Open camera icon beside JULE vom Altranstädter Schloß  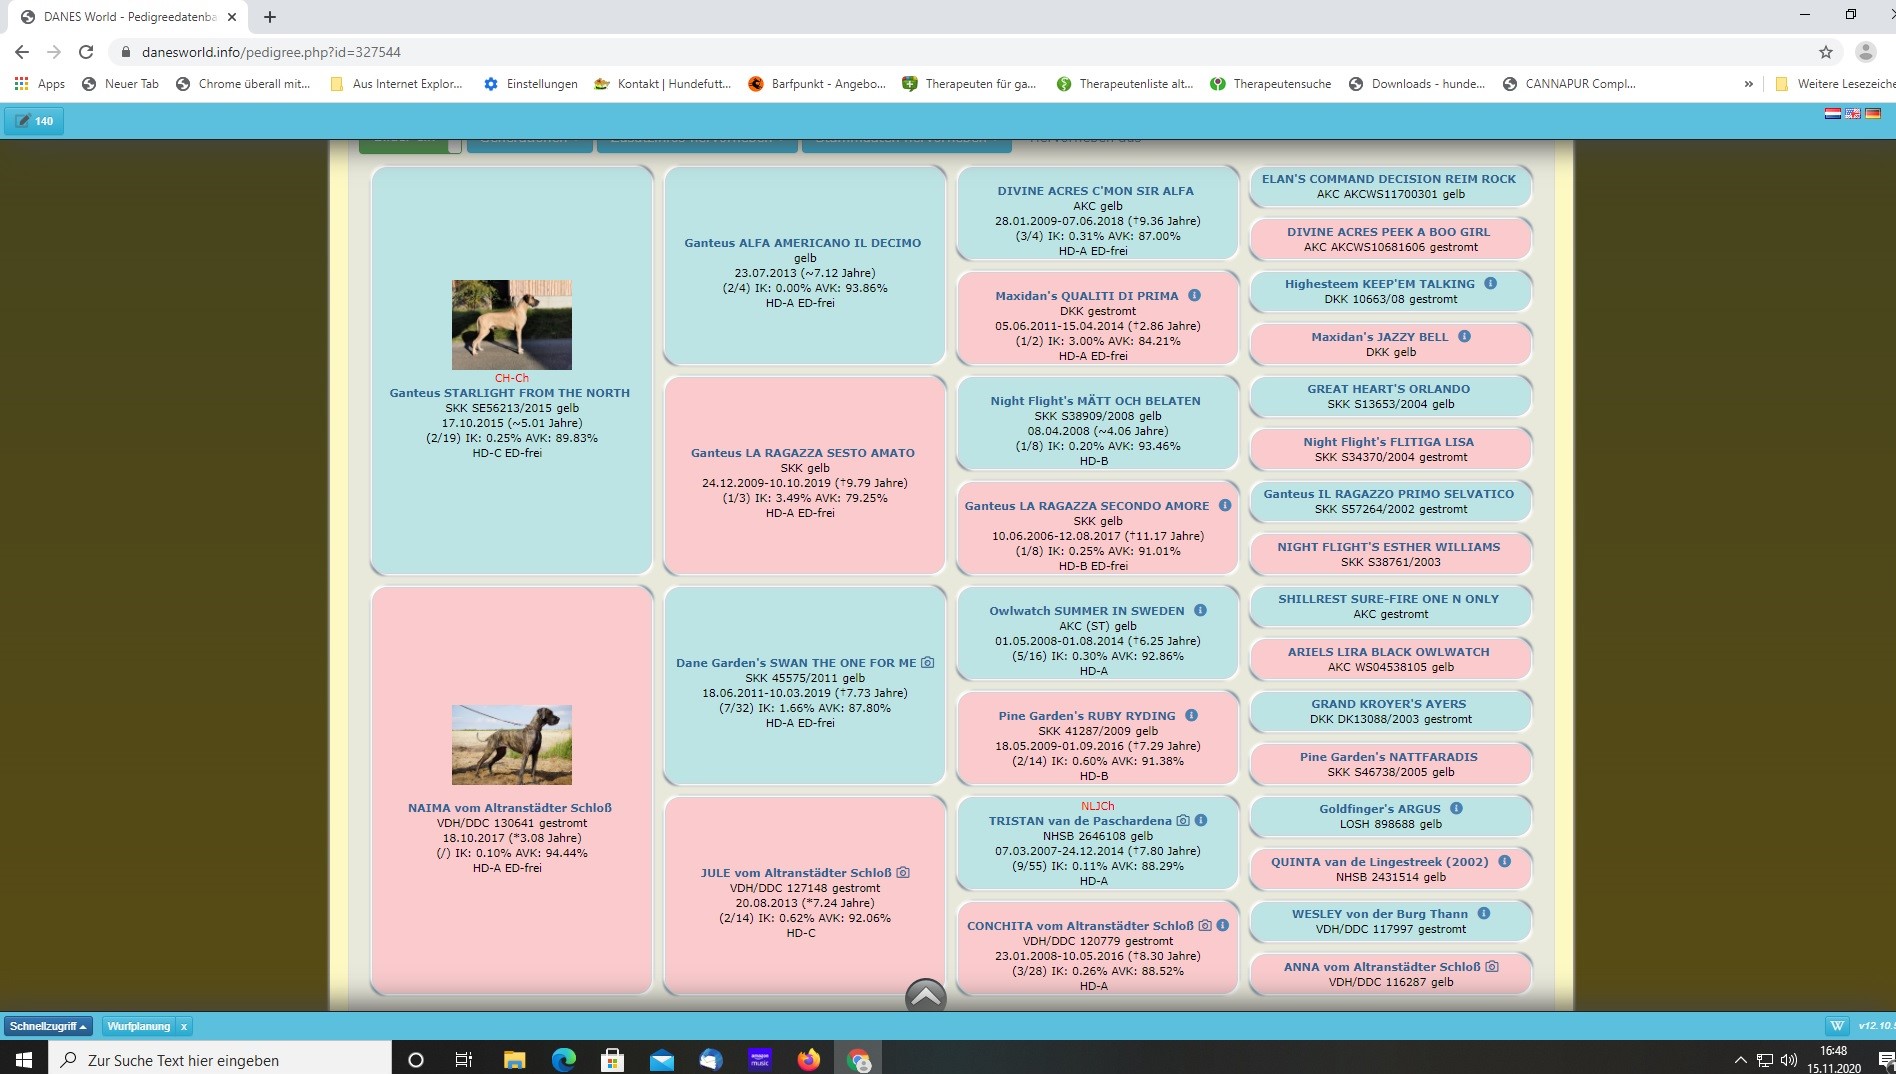point(903,872)
